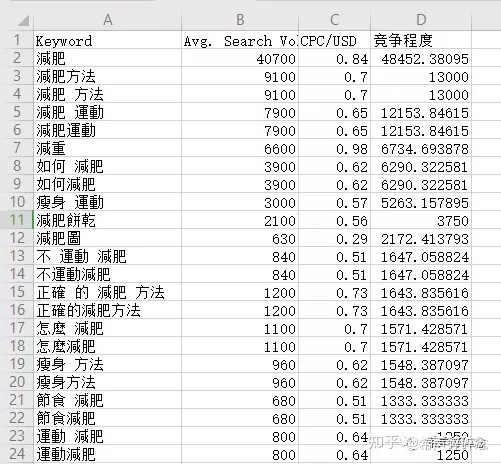Viewport: 501px width, 464px height.
Task: Click the Avg. Search Vol header cell
Action: [240, 40]
